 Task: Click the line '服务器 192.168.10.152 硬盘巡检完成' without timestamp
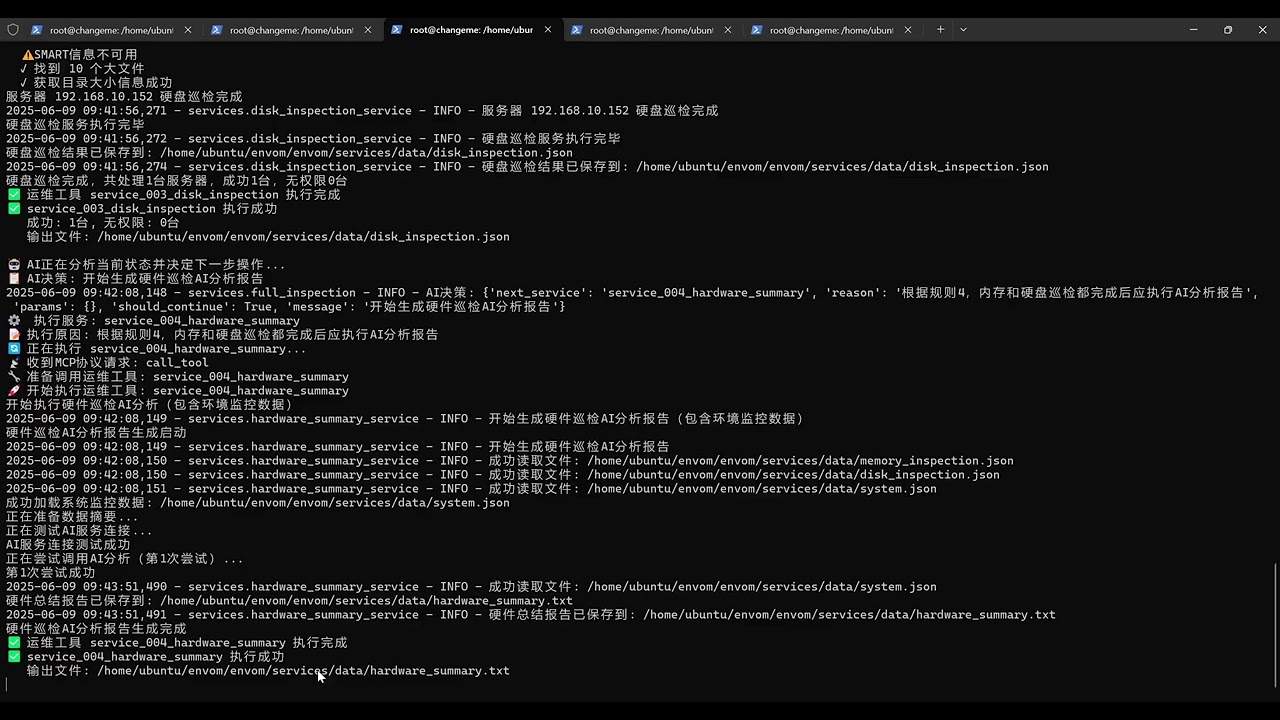[124, 97]
